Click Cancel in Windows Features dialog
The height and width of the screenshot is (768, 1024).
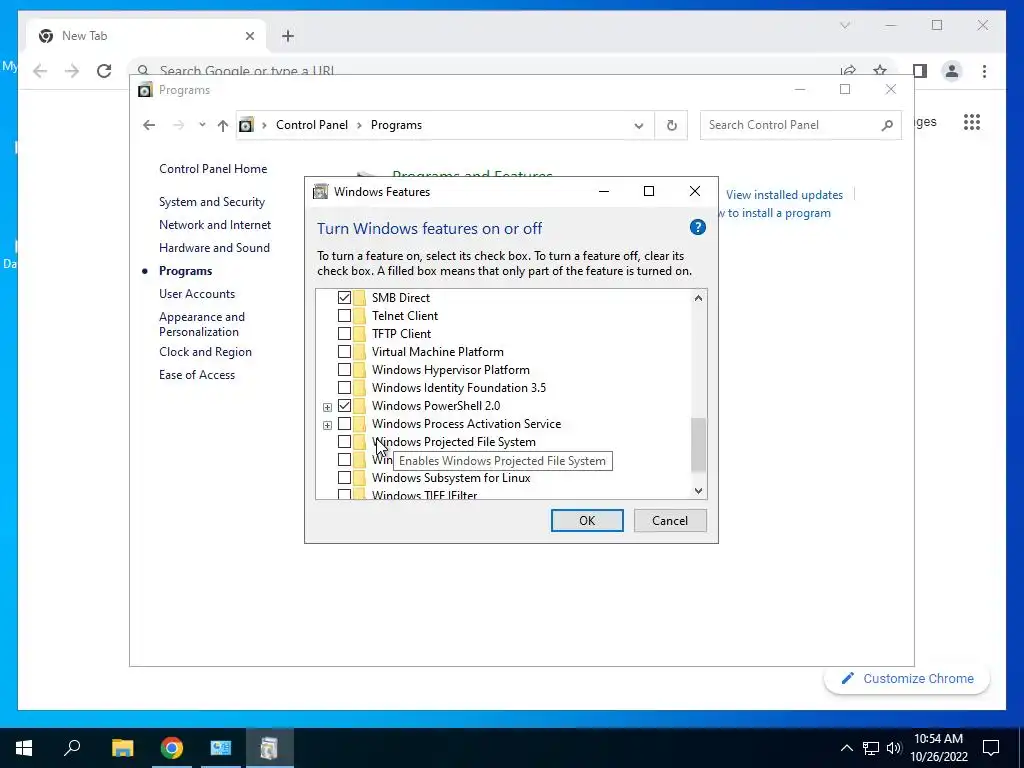[669, 520]
